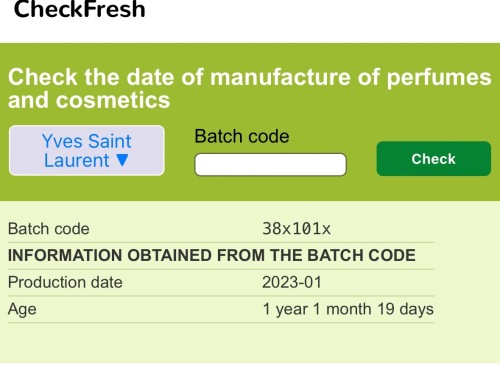Click the 1 year text in age row
500x384 pixels.
285,309
